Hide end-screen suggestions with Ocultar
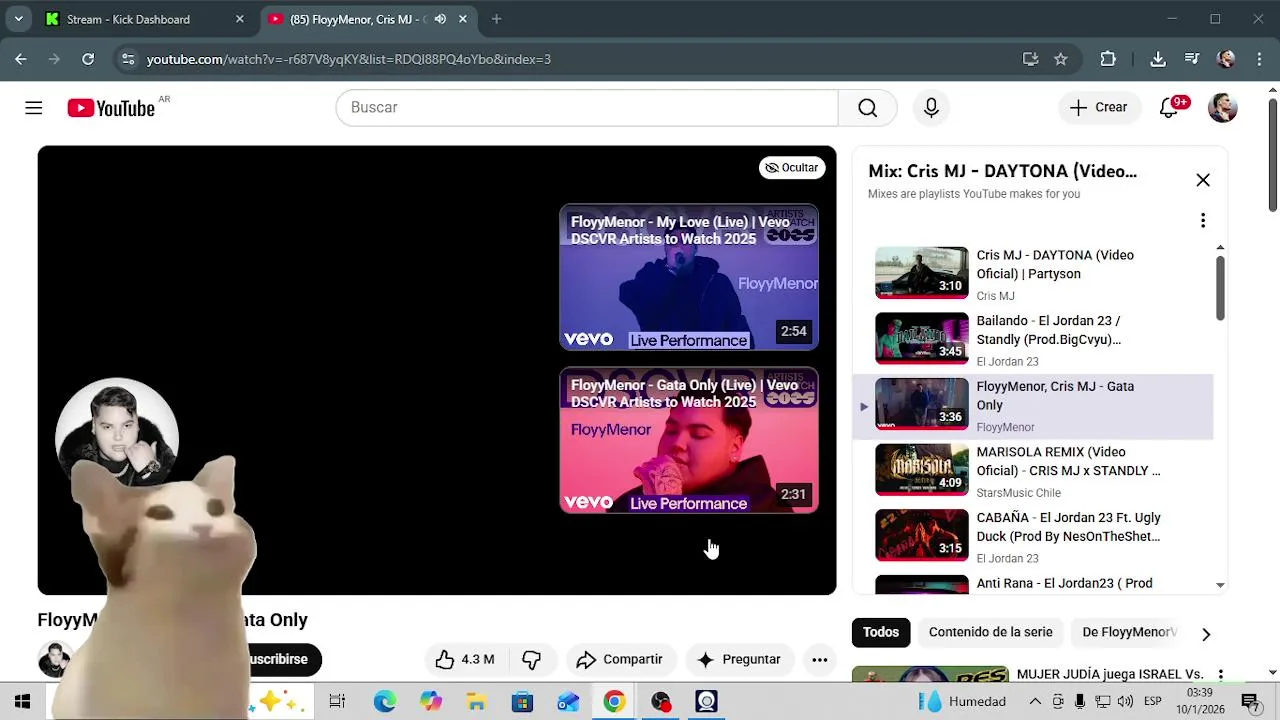This screenshot has height=720, width=1280. point(792,168)
